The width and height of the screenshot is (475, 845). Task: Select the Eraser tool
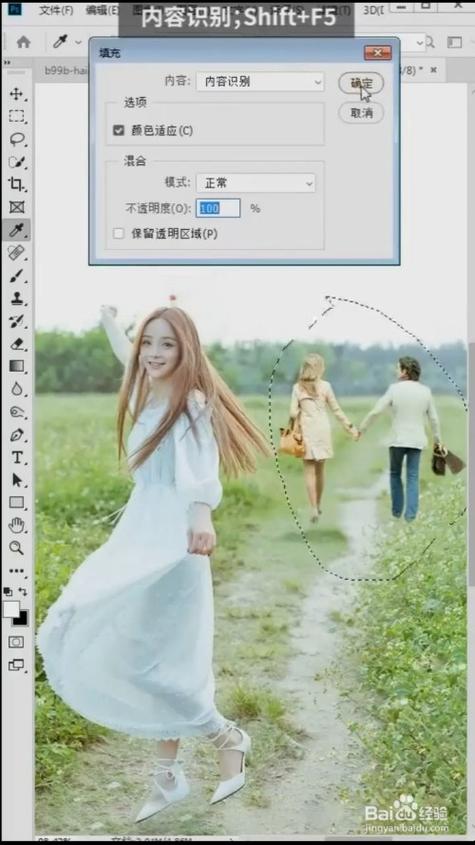pyautogui.click(x=17, y=343)
